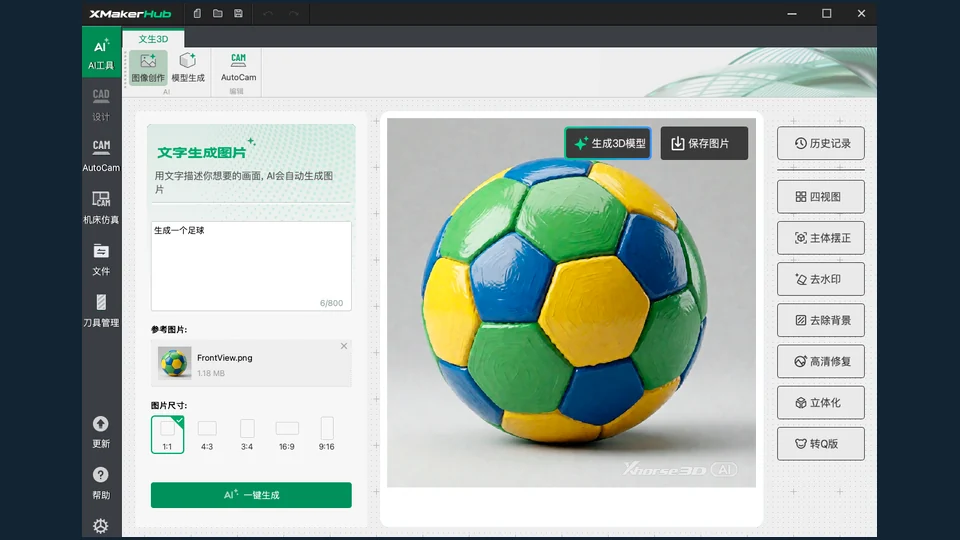
Task: Open AutoCam in the left sidebar
Action: pos(101,156)
